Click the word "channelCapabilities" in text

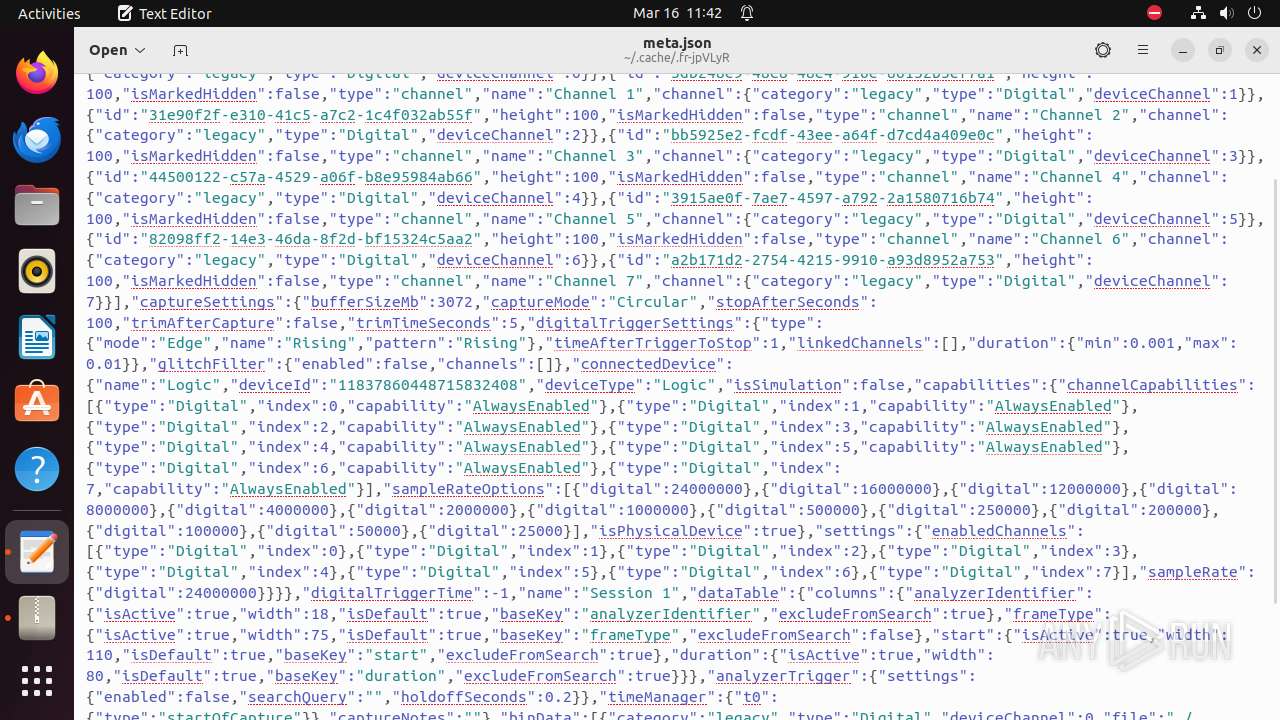1152,385
